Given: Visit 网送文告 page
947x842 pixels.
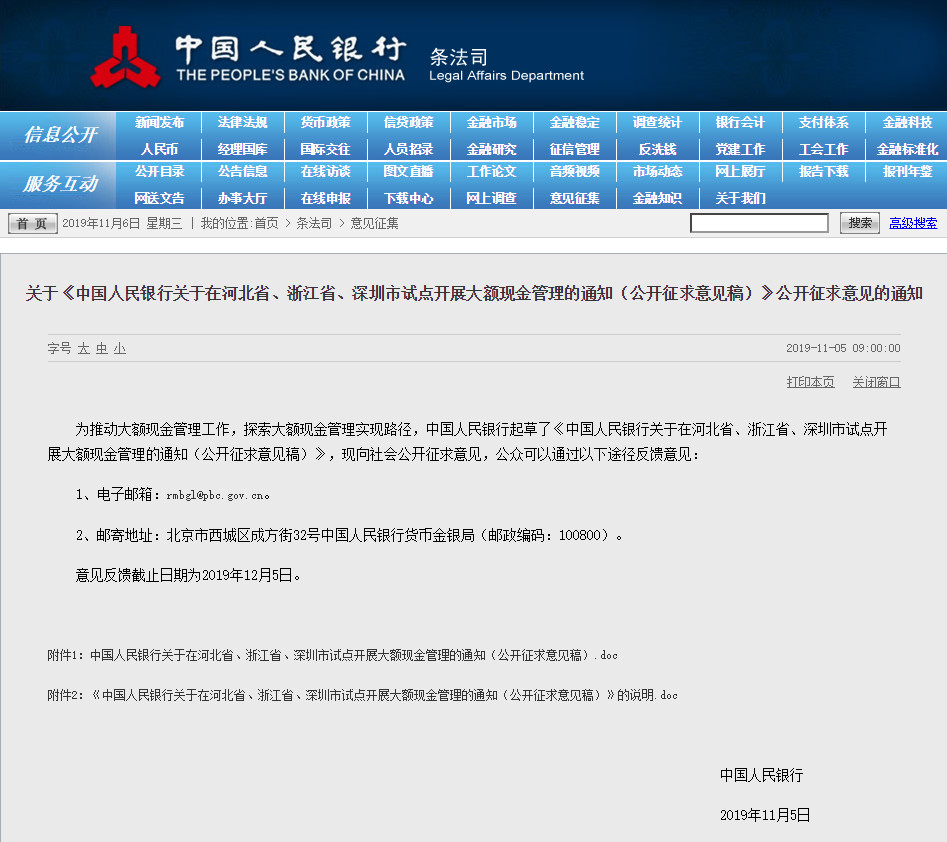Looking at the screenshot, I should pos(159,198).
